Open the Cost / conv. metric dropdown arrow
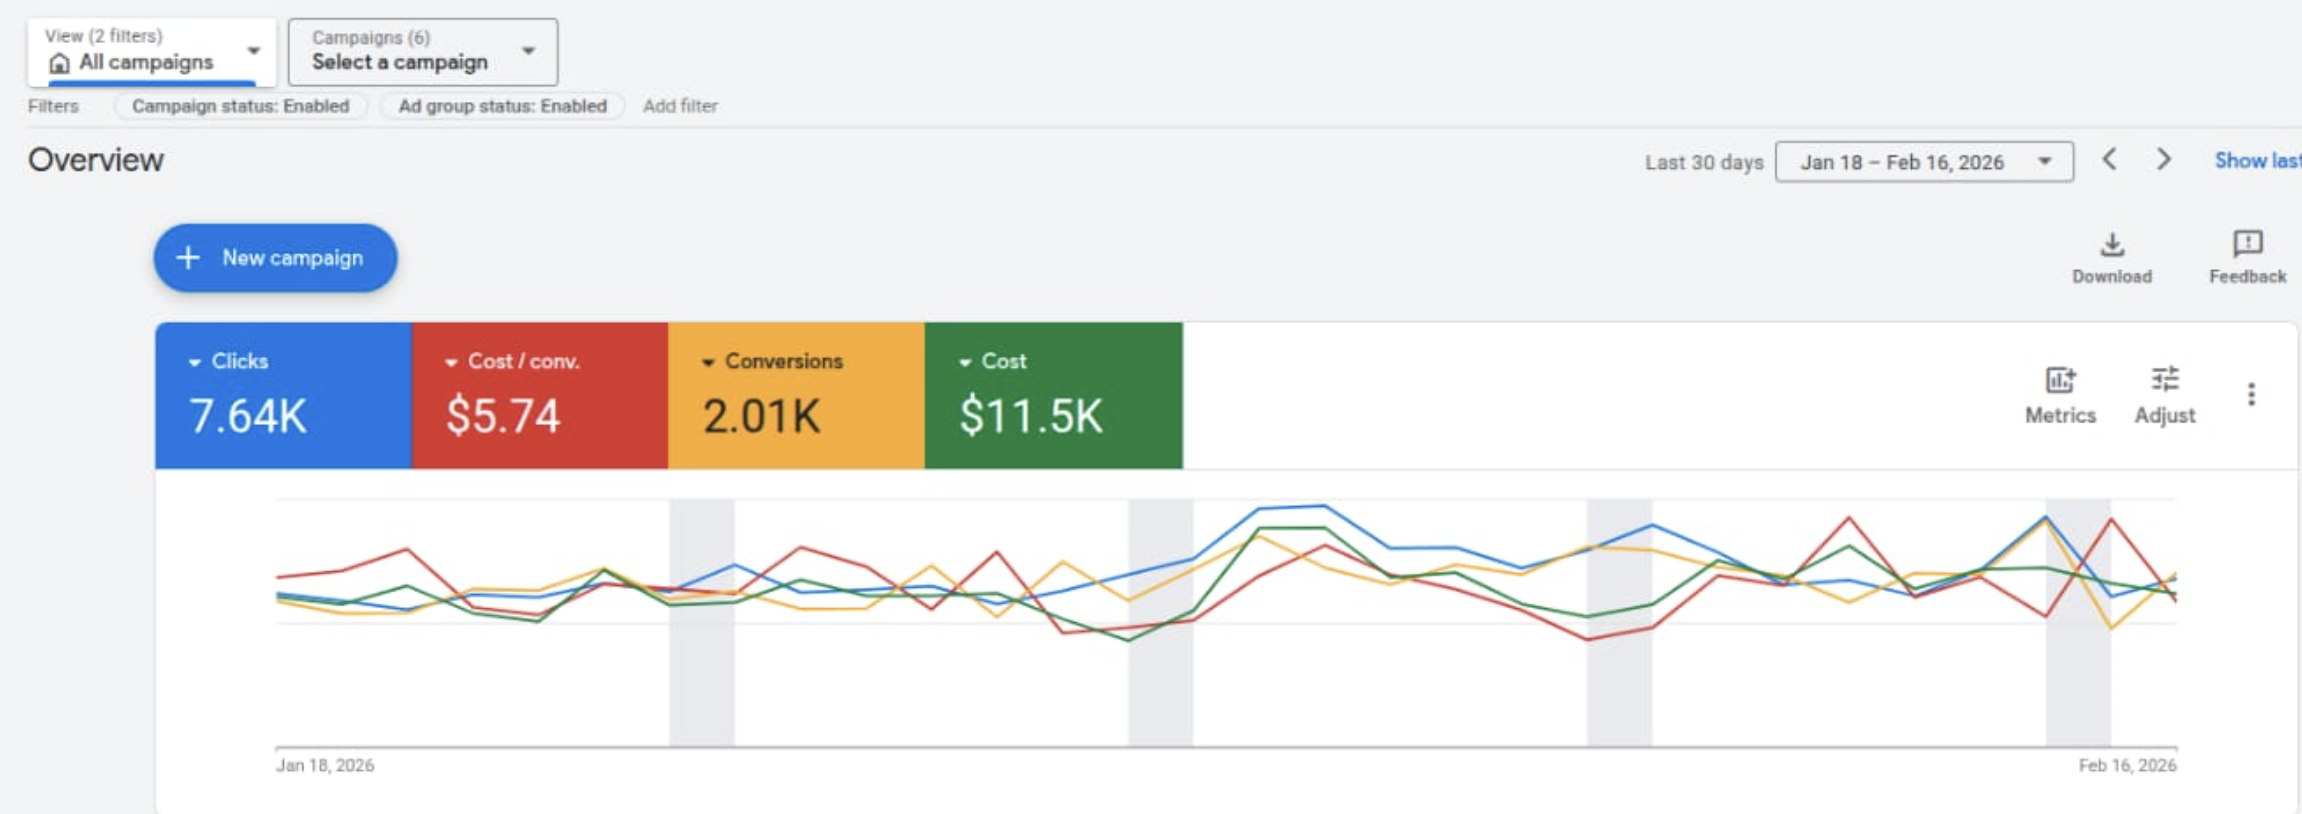The height and width of the screenshot is (814, 2302). (x=453, y=361)
